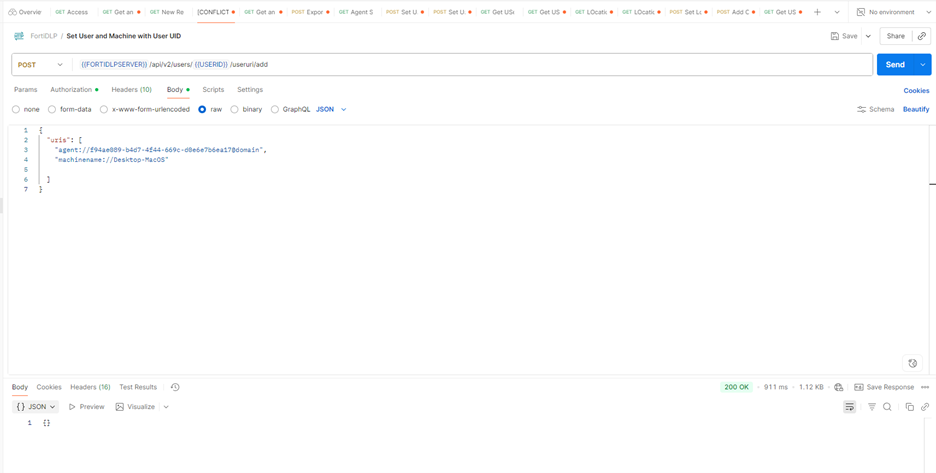This screenshot has width=936, height=473.
Task: Open the Params tab
Action: 26,90
